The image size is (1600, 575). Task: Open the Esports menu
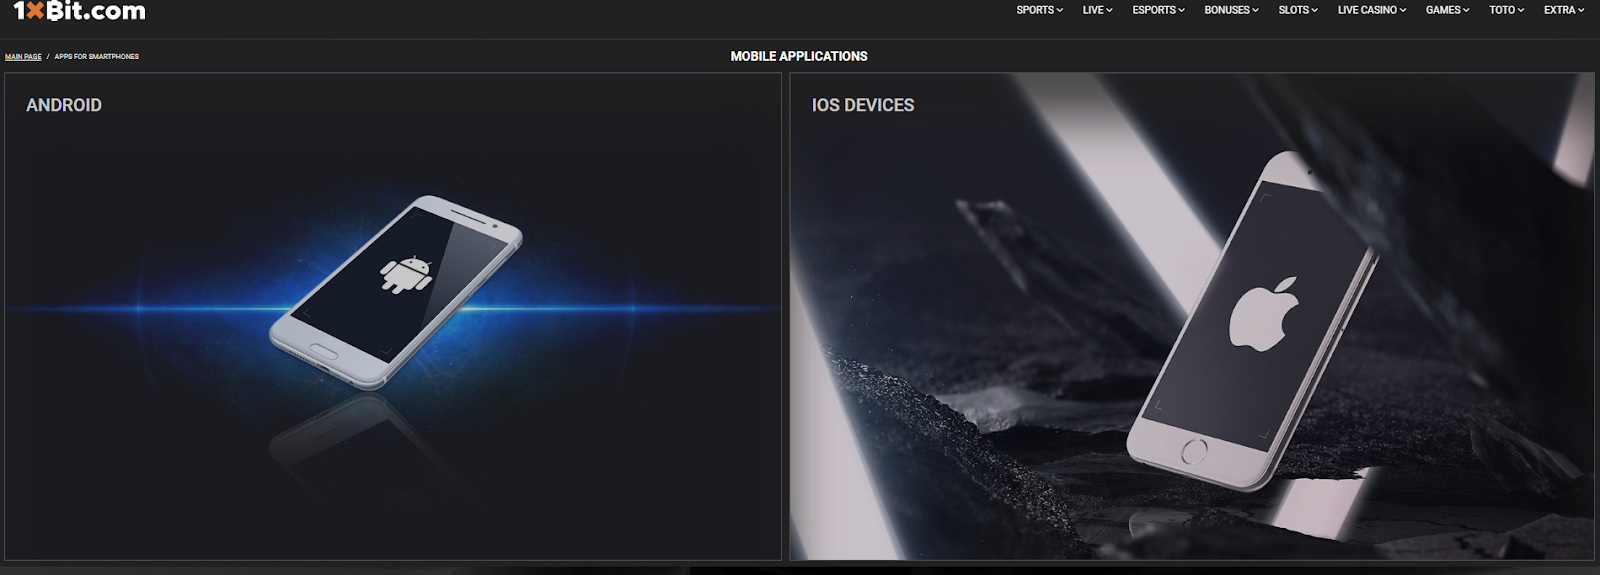point(1158,10)
